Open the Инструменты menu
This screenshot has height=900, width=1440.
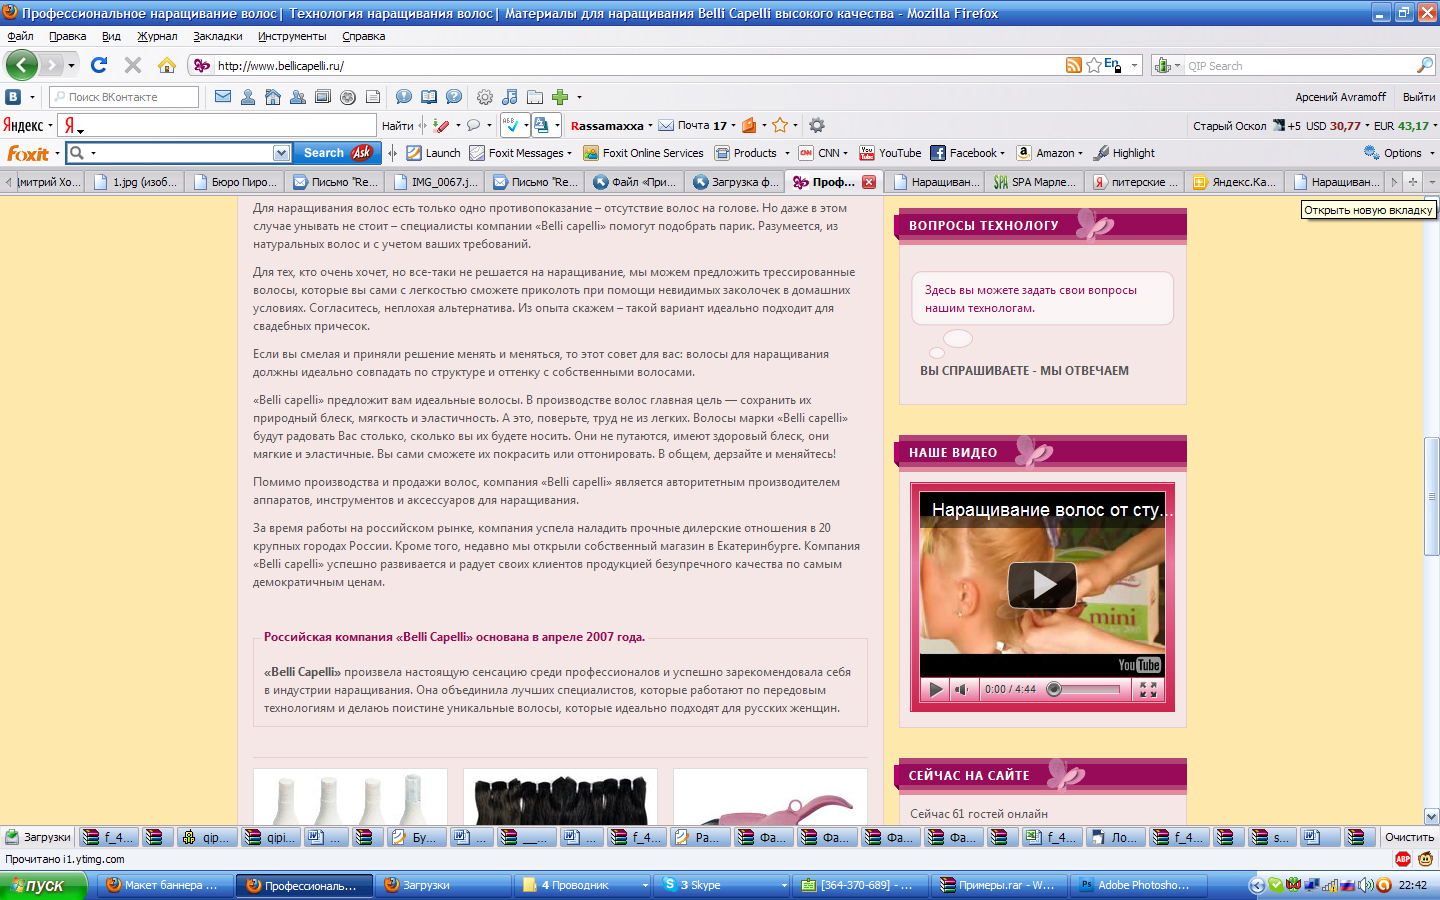pos(292,36)
